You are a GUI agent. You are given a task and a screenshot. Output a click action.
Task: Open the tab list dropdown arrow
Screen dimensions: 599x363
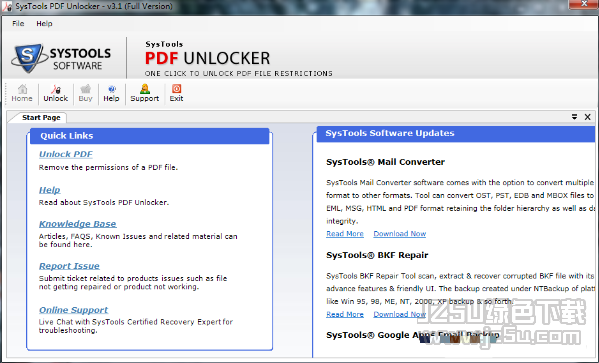(574, 117)
